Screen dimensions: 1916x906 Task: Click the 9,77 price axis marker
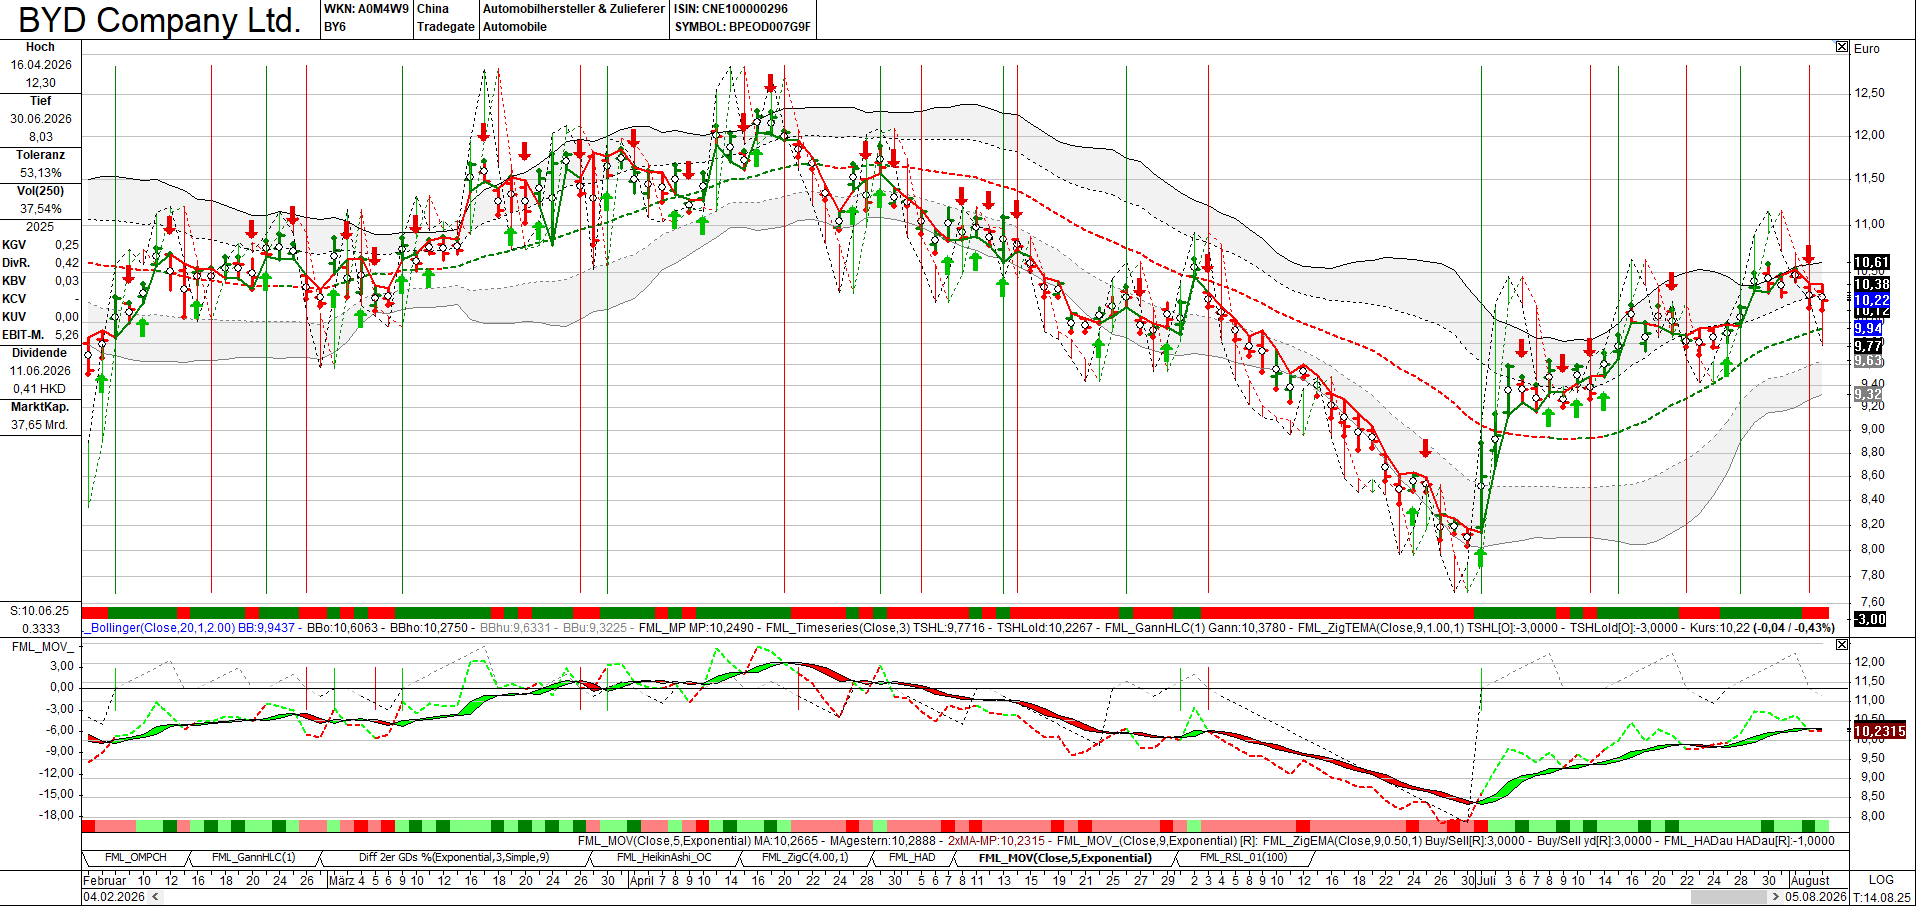click(x=1868, y=346)
